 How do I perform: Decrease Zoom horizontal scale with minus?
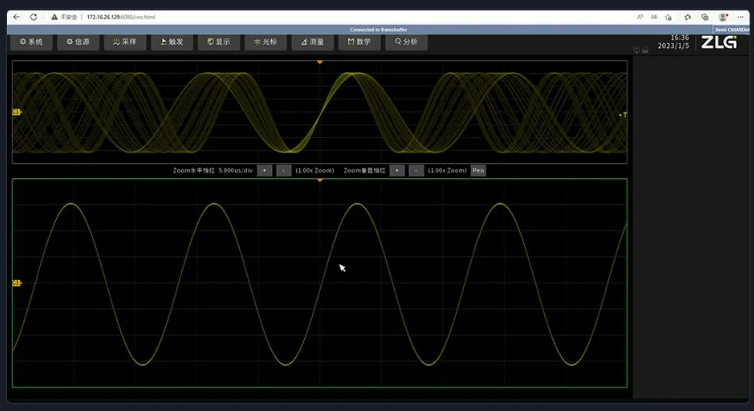[283, 171]
